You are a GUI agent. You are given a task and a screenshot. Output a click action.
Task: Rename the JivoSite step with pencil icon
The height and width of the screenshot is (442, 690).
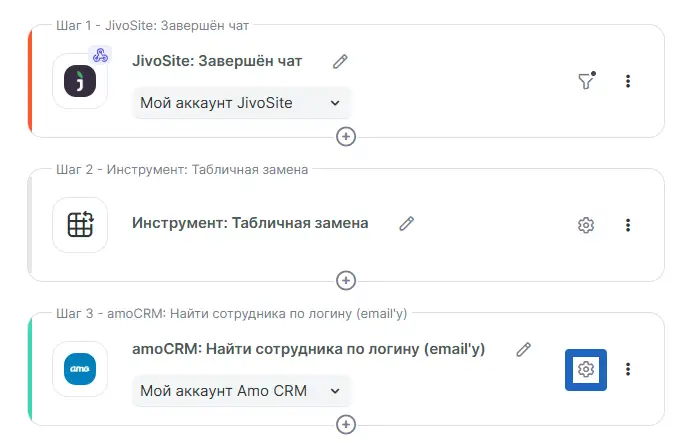click(340, 61)
